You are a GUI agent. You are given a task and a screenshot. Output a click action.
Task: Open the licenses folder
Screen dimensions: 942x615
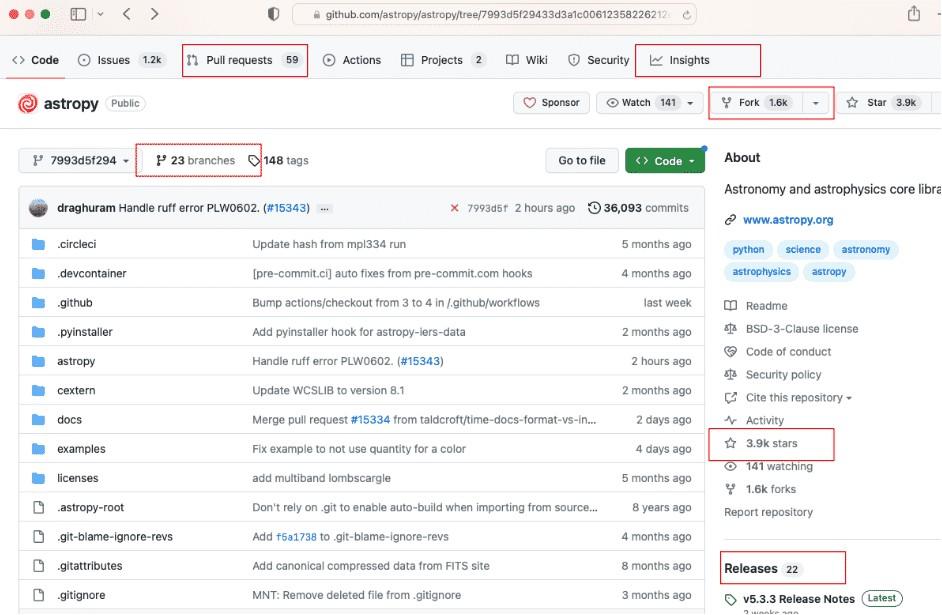click(77, 478)
